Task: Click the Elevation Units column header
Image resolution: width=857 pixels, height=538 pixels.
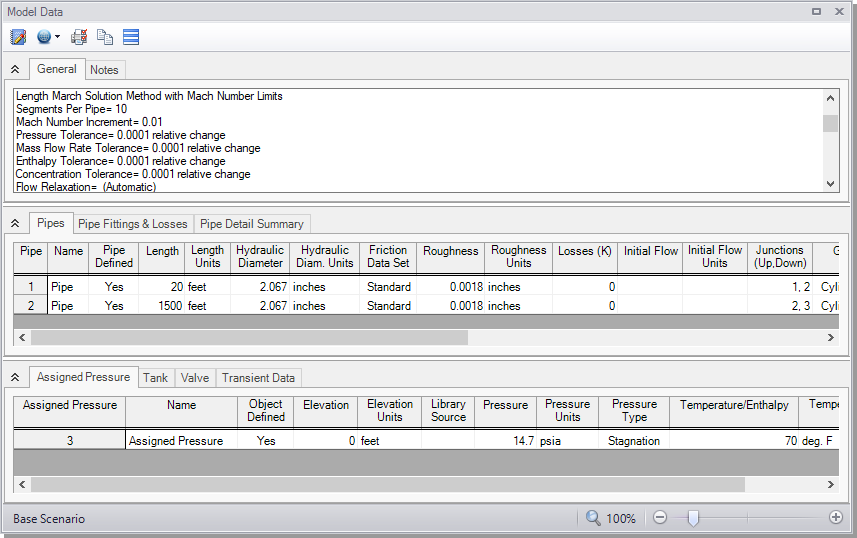Action: [x=390, y=411]
